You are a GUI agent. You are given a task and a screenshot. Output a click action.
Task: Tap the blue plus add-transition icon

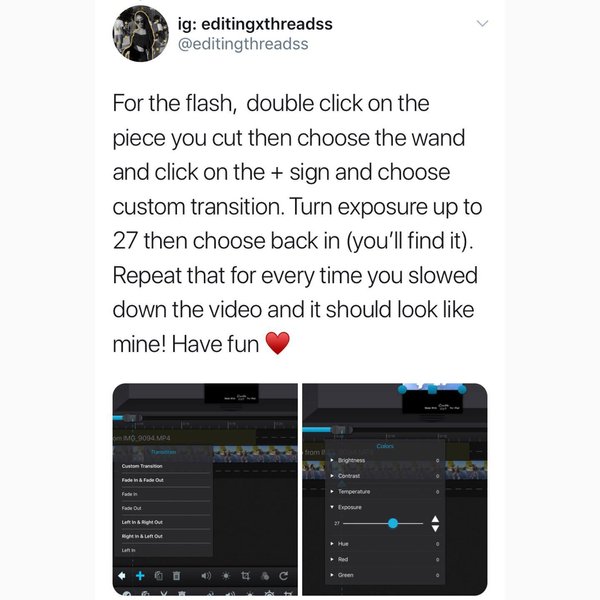(140, 575)
